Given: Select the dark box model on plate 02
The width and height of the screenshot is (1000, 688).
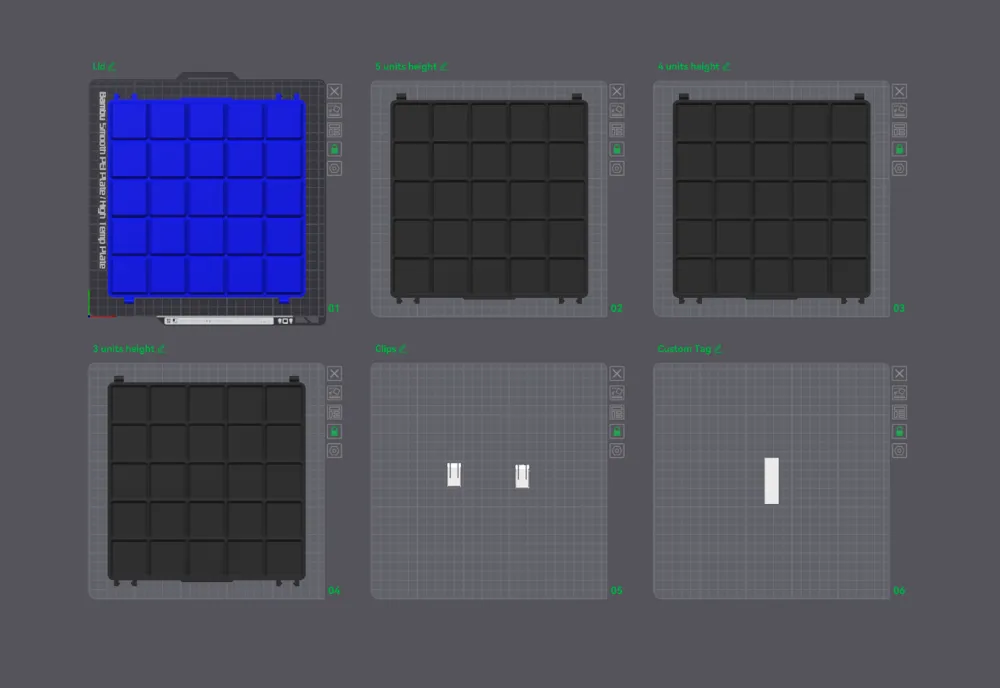Looking at the screenshot, I should (489, 198).
